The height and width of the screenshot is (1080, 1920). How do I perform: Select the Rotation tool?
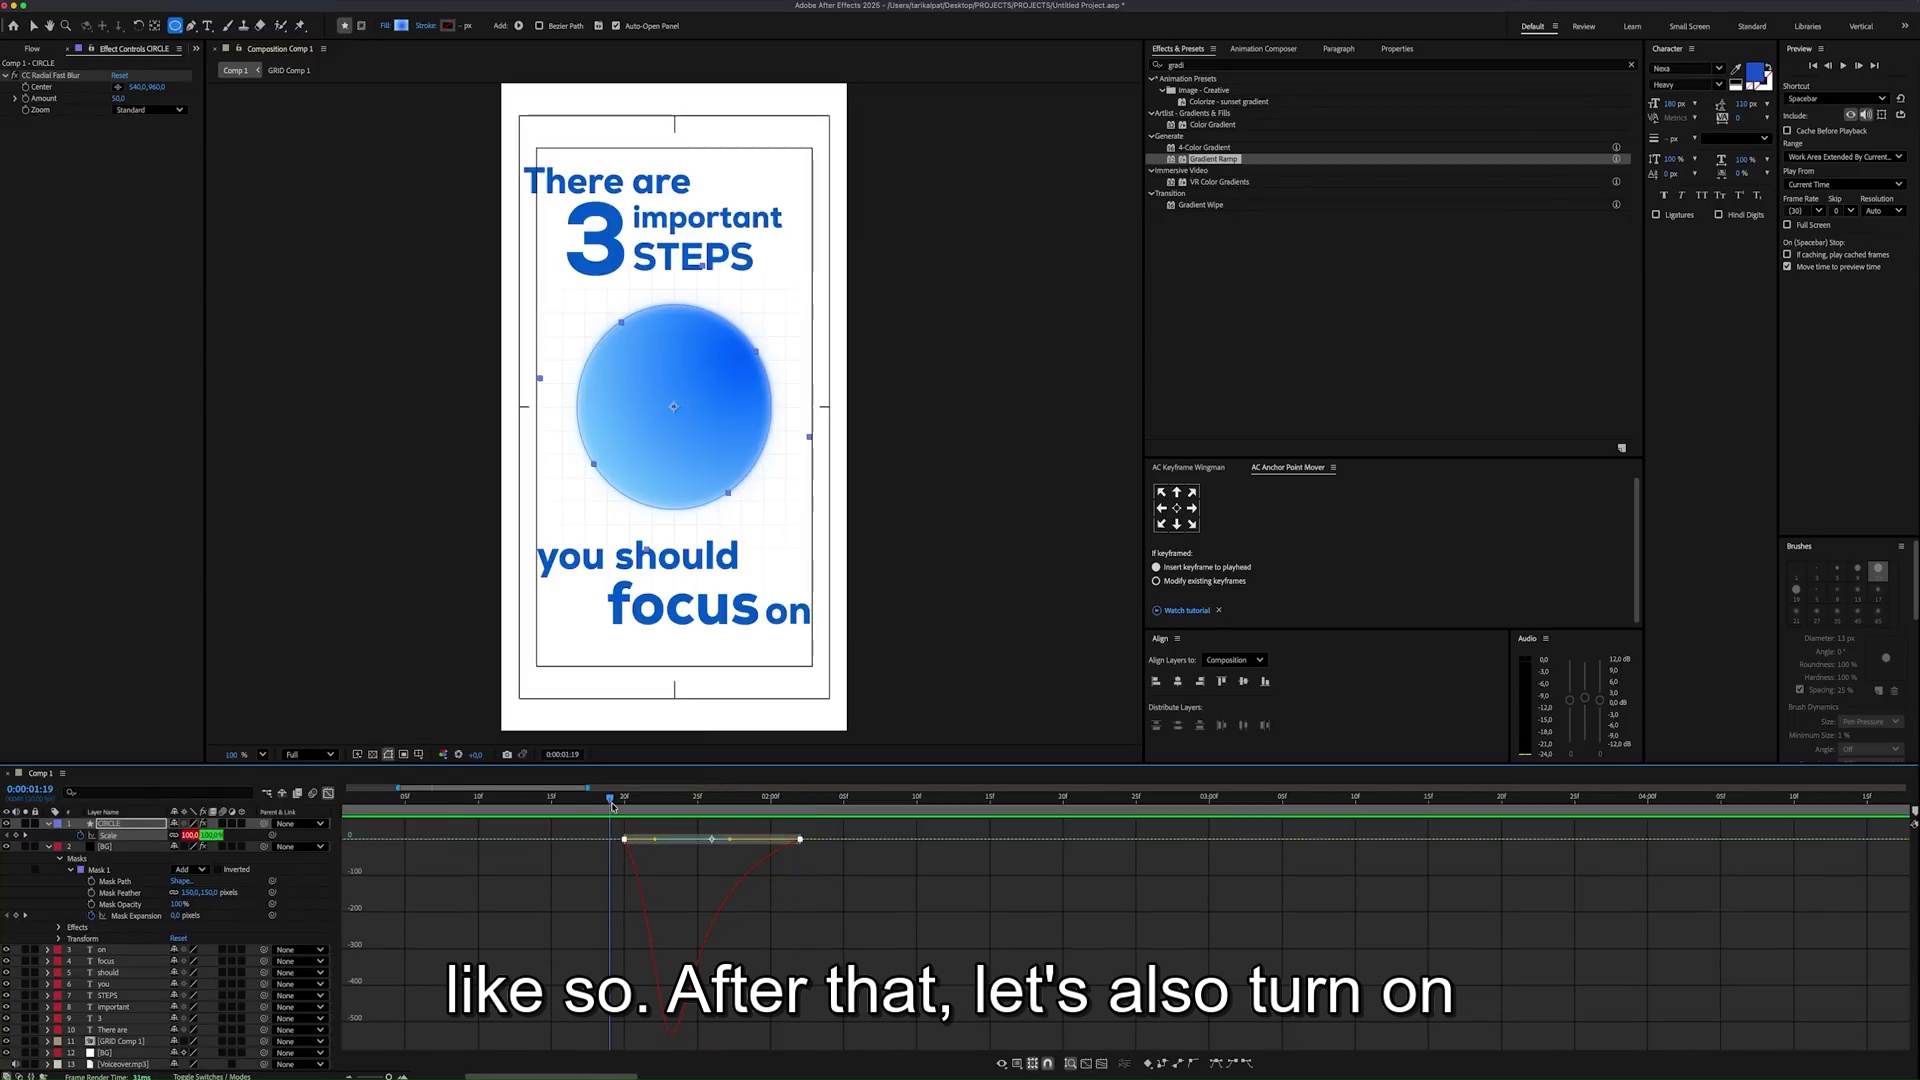pos(138,26)
